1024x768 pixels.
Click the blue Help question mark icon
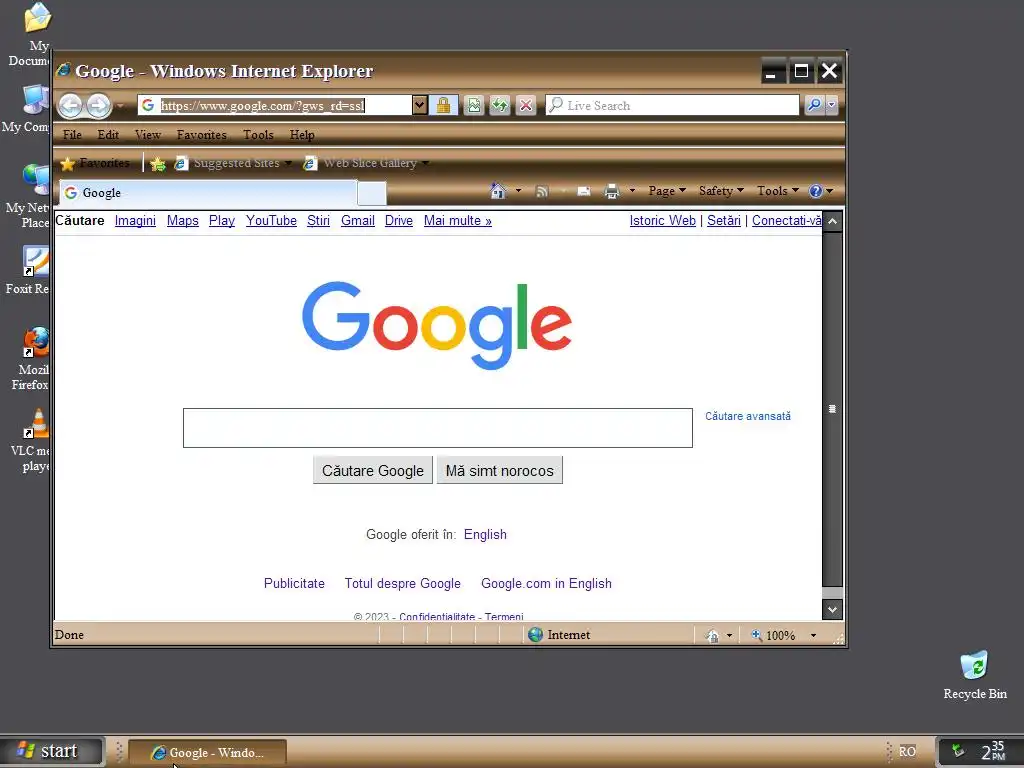coord(815,191)
